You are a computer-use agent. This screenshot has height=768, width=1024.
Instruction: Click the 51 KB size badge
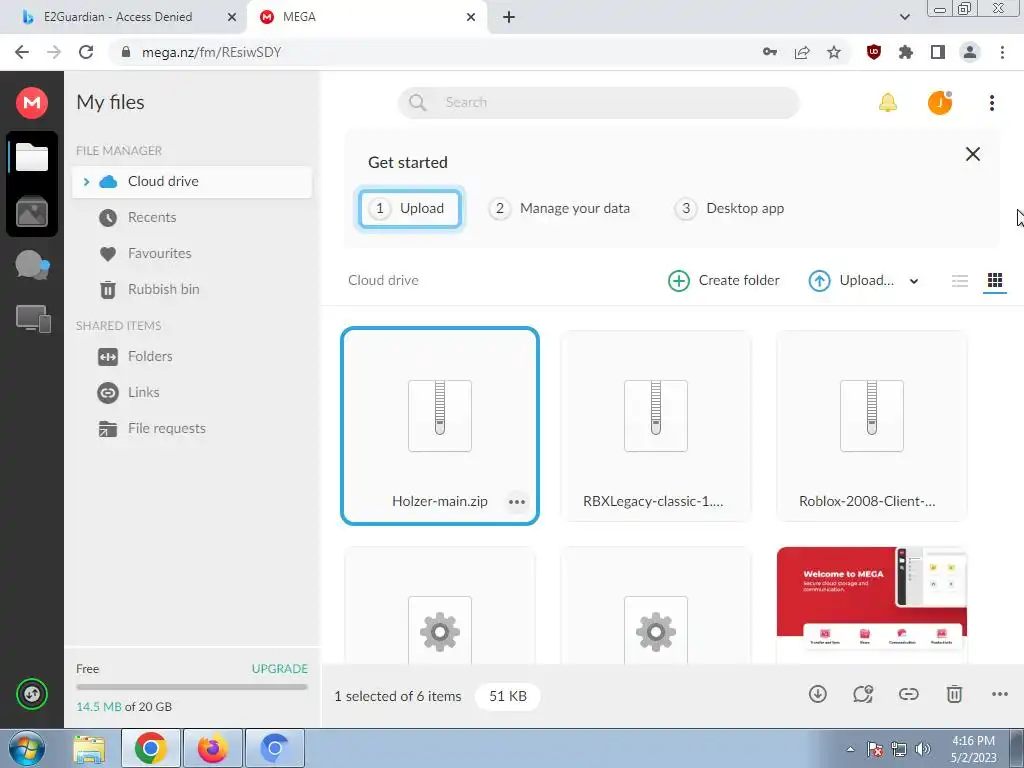click(x=508, y=696)
